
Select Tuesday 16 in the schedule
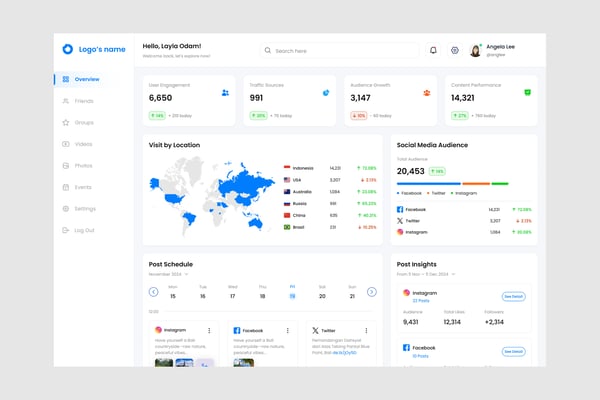tap(203, 292)
